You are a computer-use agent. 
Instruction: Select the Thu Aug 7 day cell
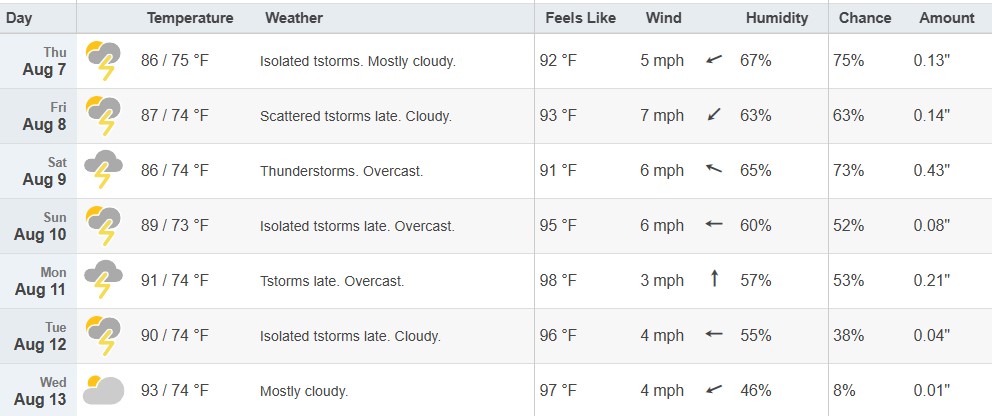[38, 61]
